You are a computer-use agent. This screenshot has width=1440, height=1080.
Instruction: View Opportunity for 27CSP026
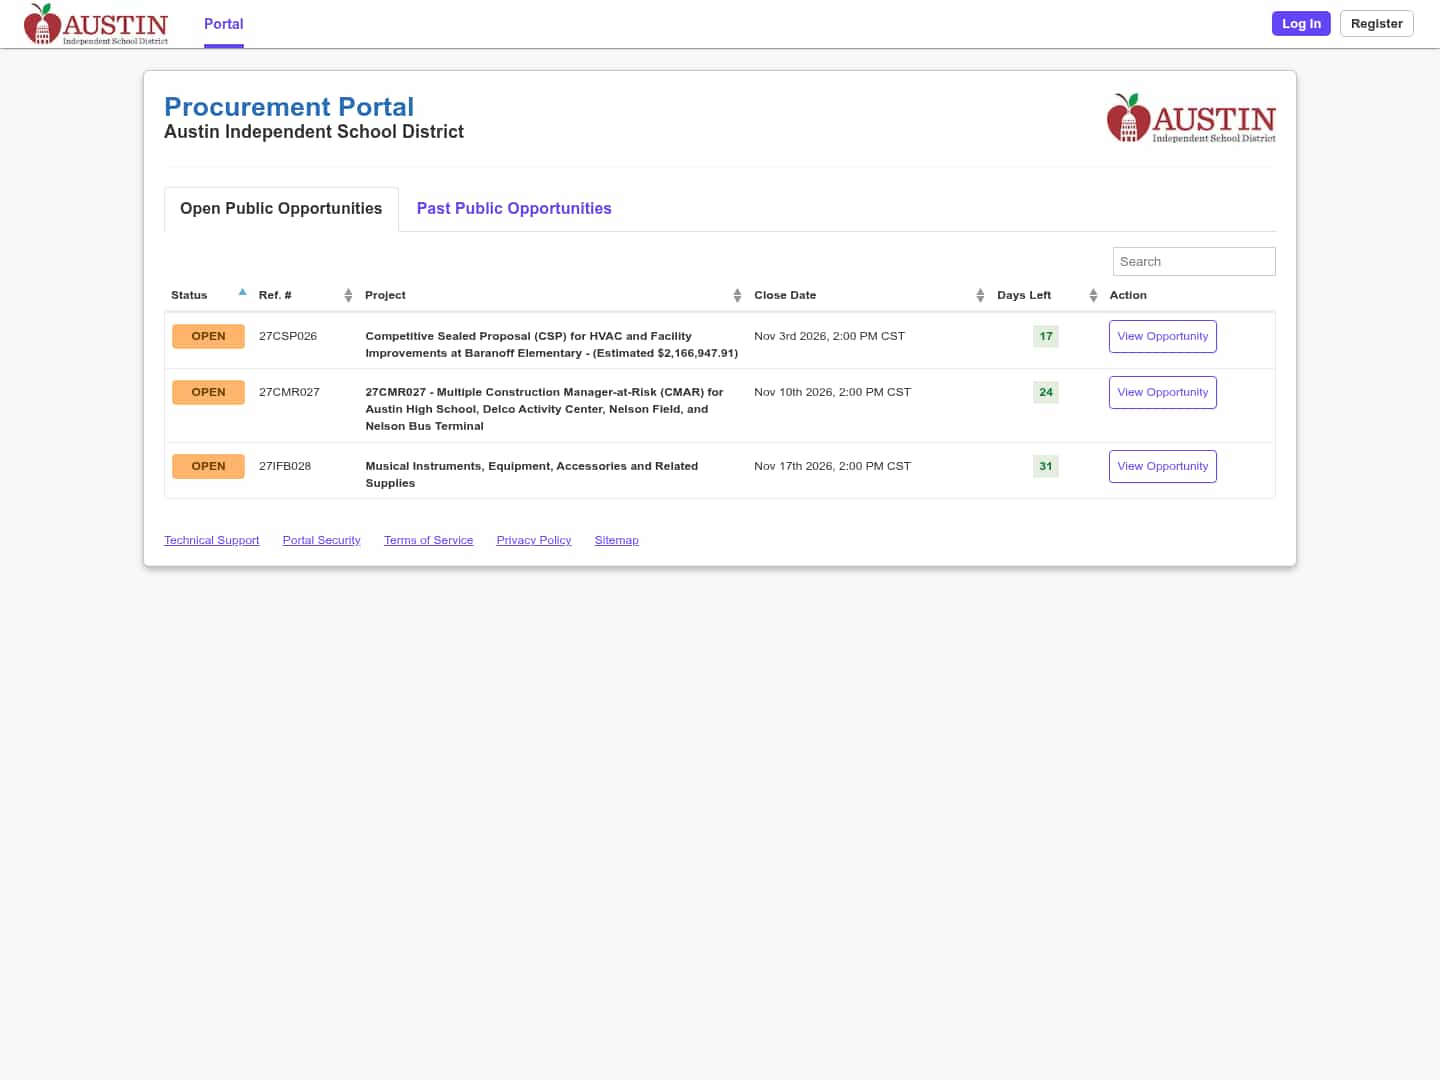(1162, 336)
